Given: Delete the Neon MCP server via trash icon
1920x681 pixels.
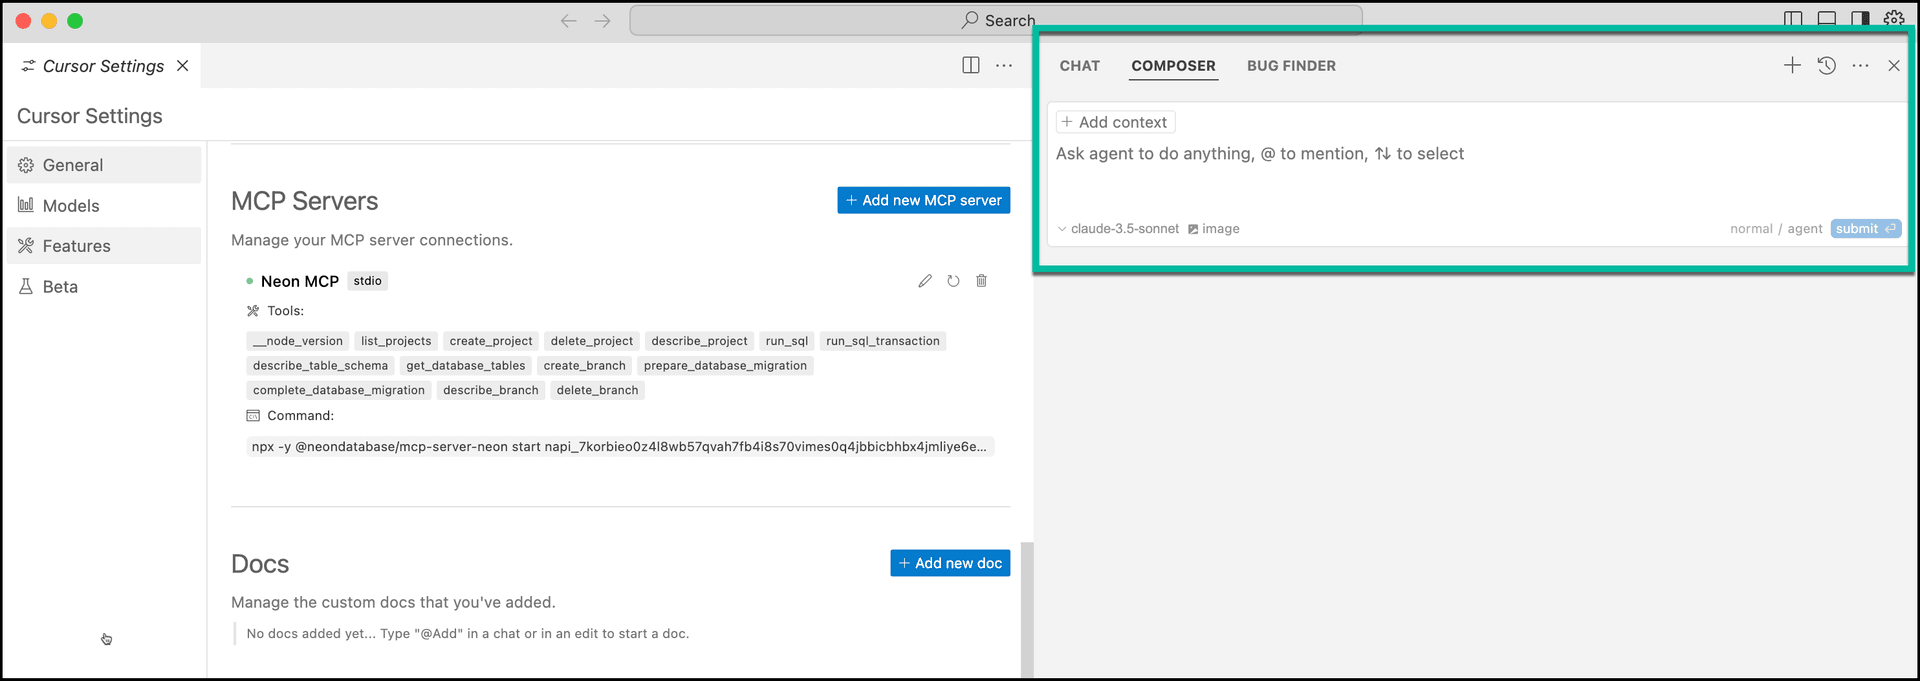Looking at the screenshot, I should click(981, 281).
